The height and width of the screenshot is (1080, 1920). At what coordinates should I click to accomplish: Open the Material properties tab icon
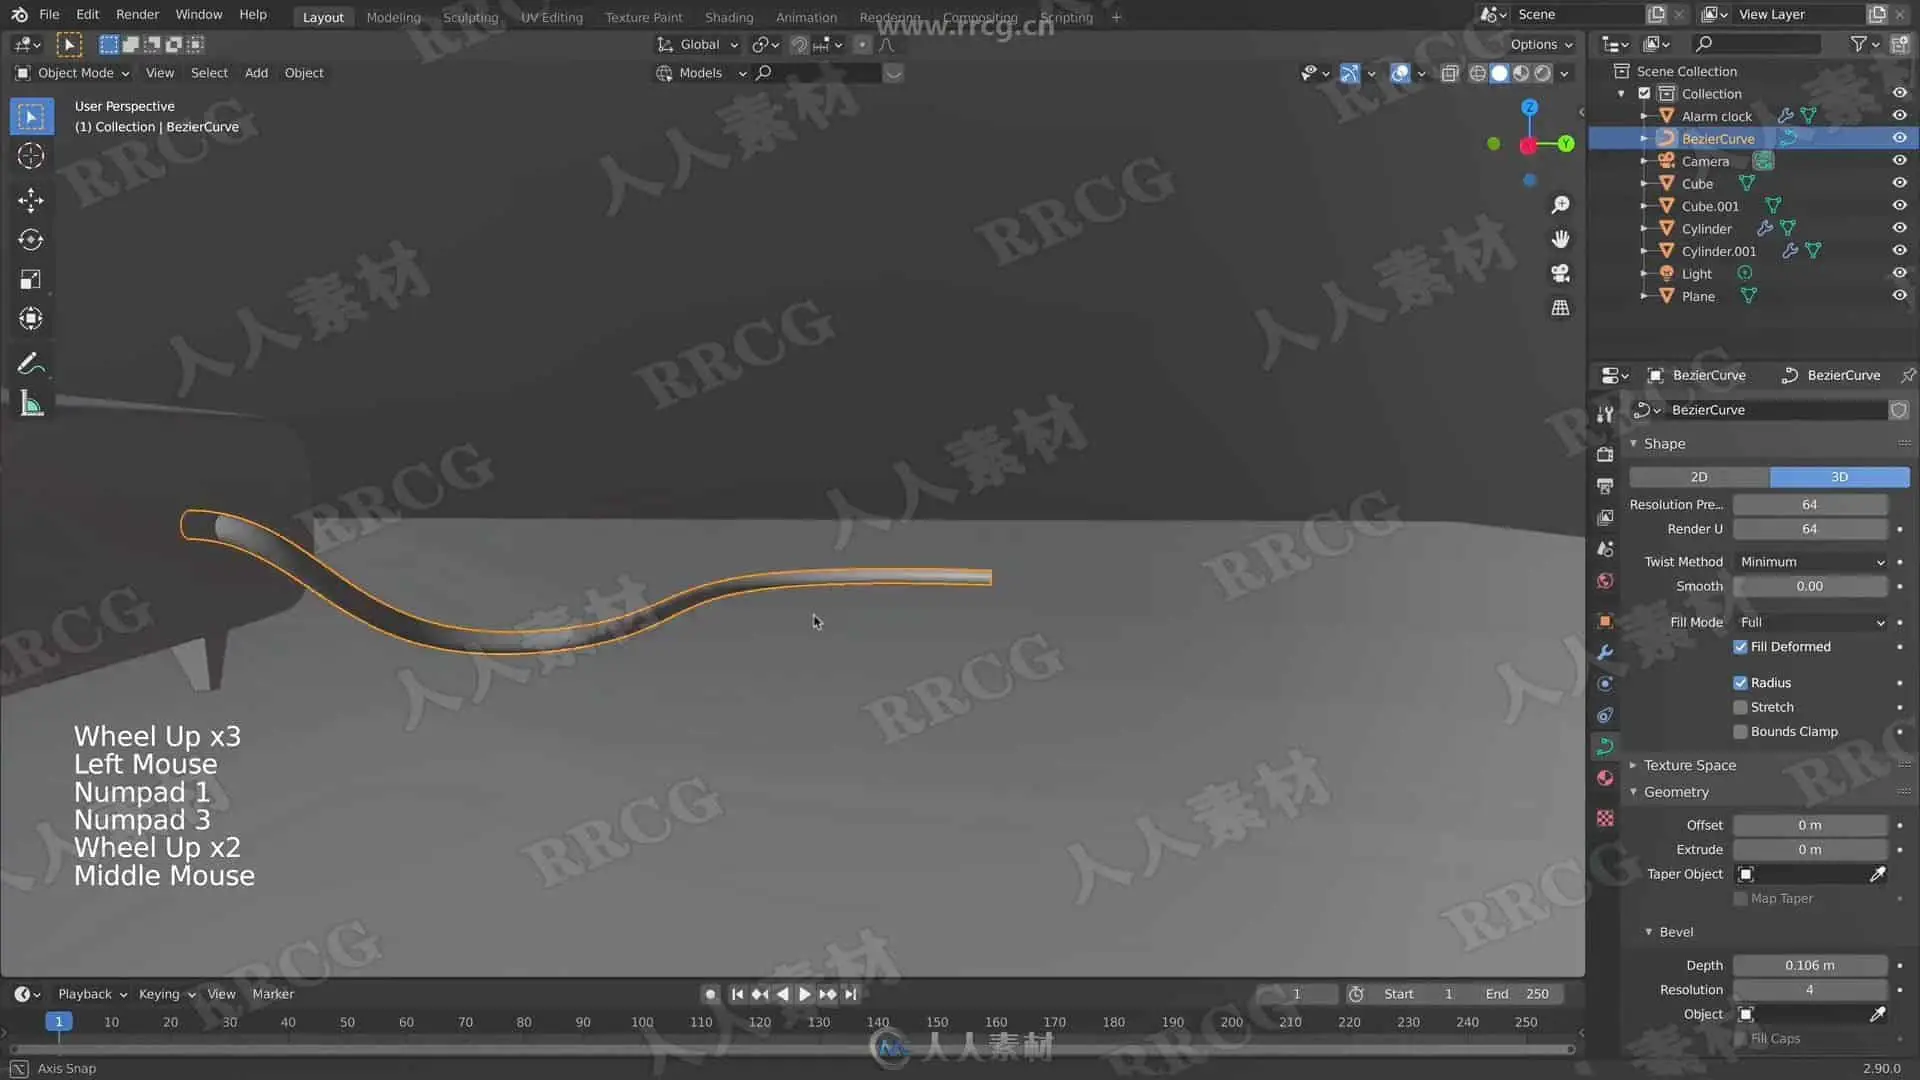point(1605,778)
